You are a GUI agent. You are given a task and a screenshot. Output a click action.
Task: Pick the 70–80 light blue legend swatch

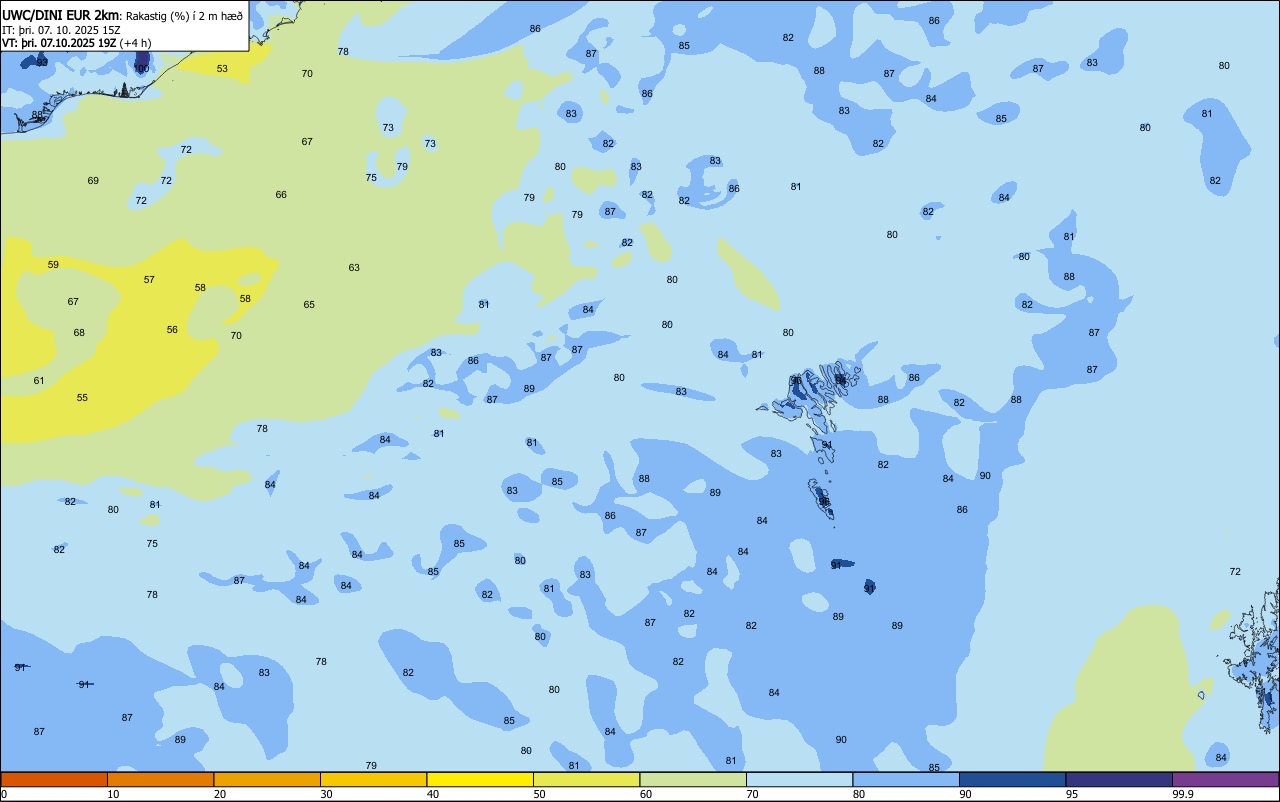coord(799,779)
